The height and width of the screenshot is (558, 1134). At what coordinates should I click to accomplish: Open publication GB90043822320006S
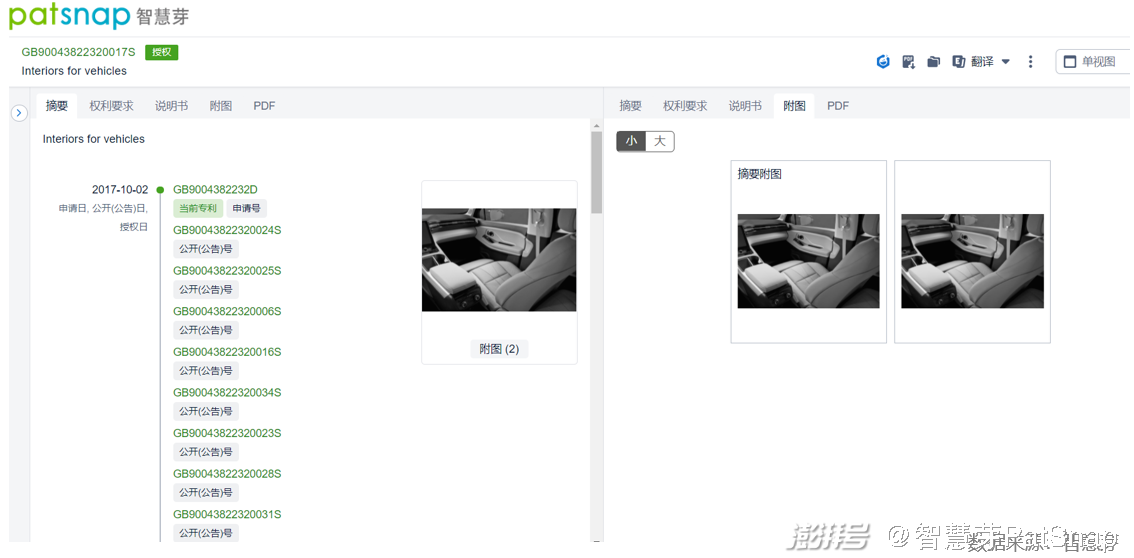pos(227,311)
